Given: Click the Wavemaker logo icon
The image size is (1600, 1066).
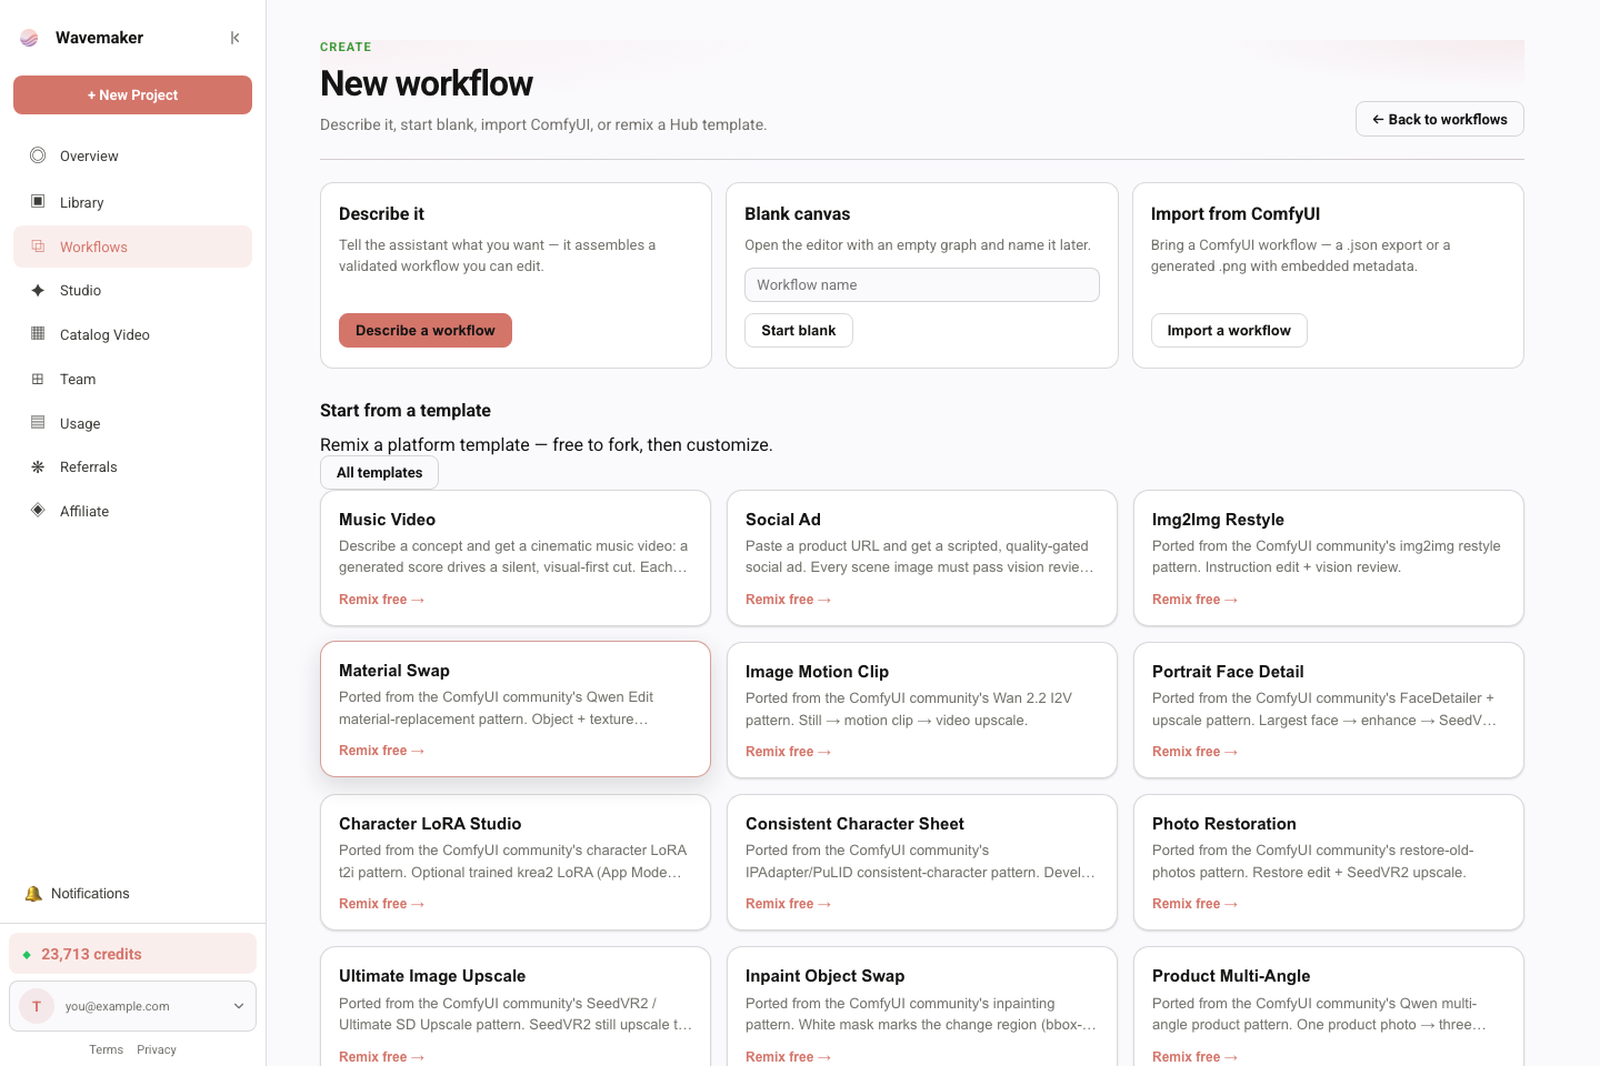Looking at the screenshot, I should tap(29, 38).
